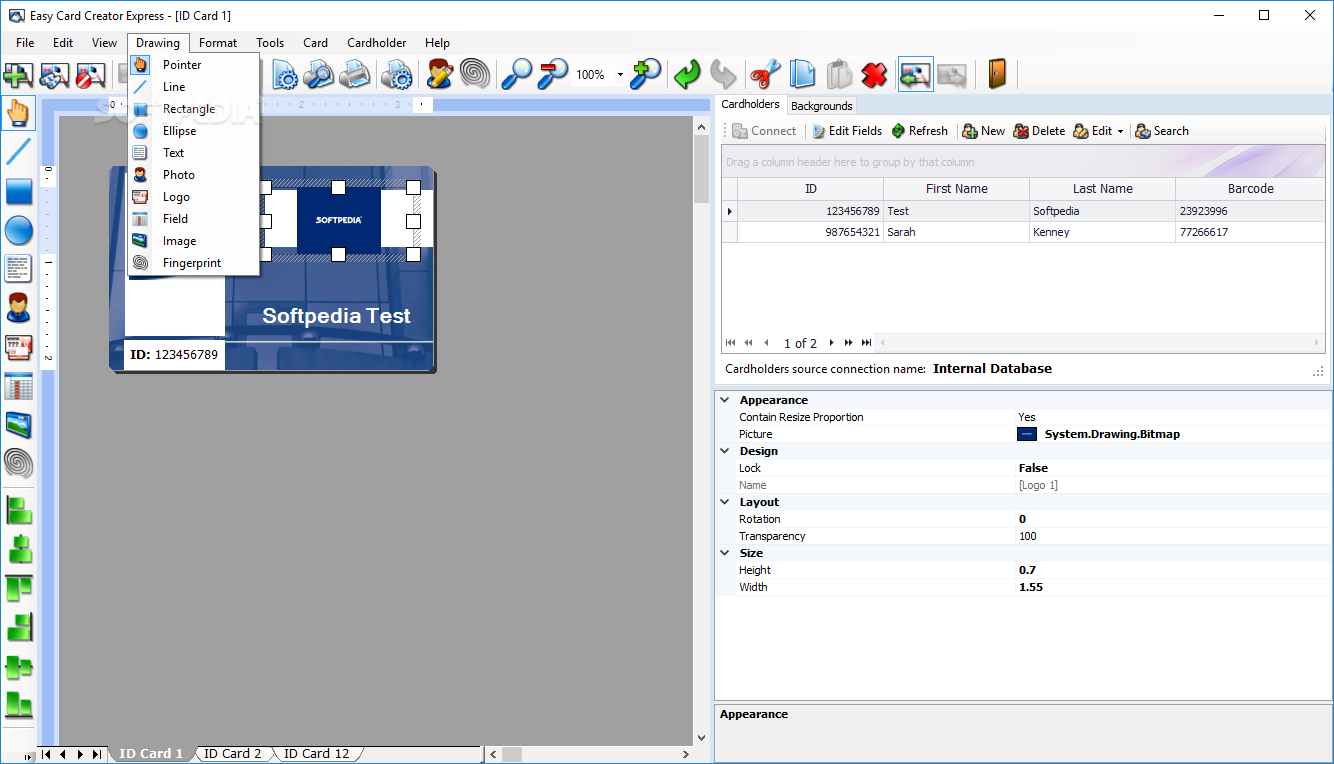
Task: Select the Ellipse tool in left toolbox
Action: coord(18,230)
